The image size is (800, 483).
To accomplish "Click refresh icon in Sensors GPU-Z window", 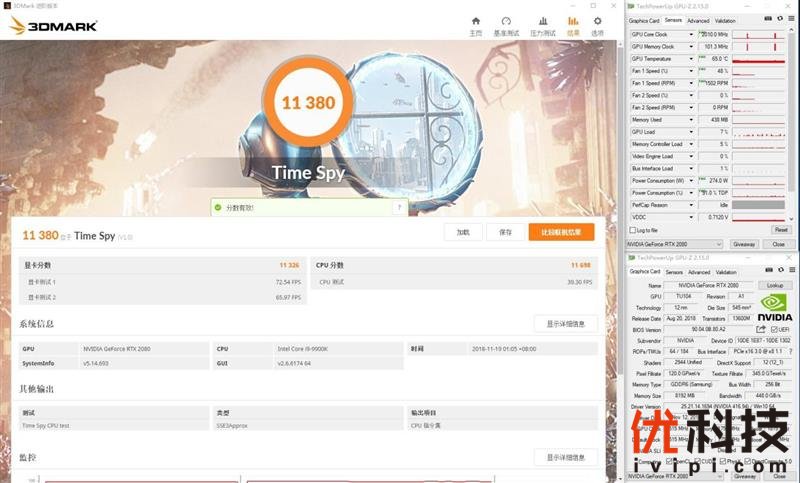I will click(x=780, y=18).
